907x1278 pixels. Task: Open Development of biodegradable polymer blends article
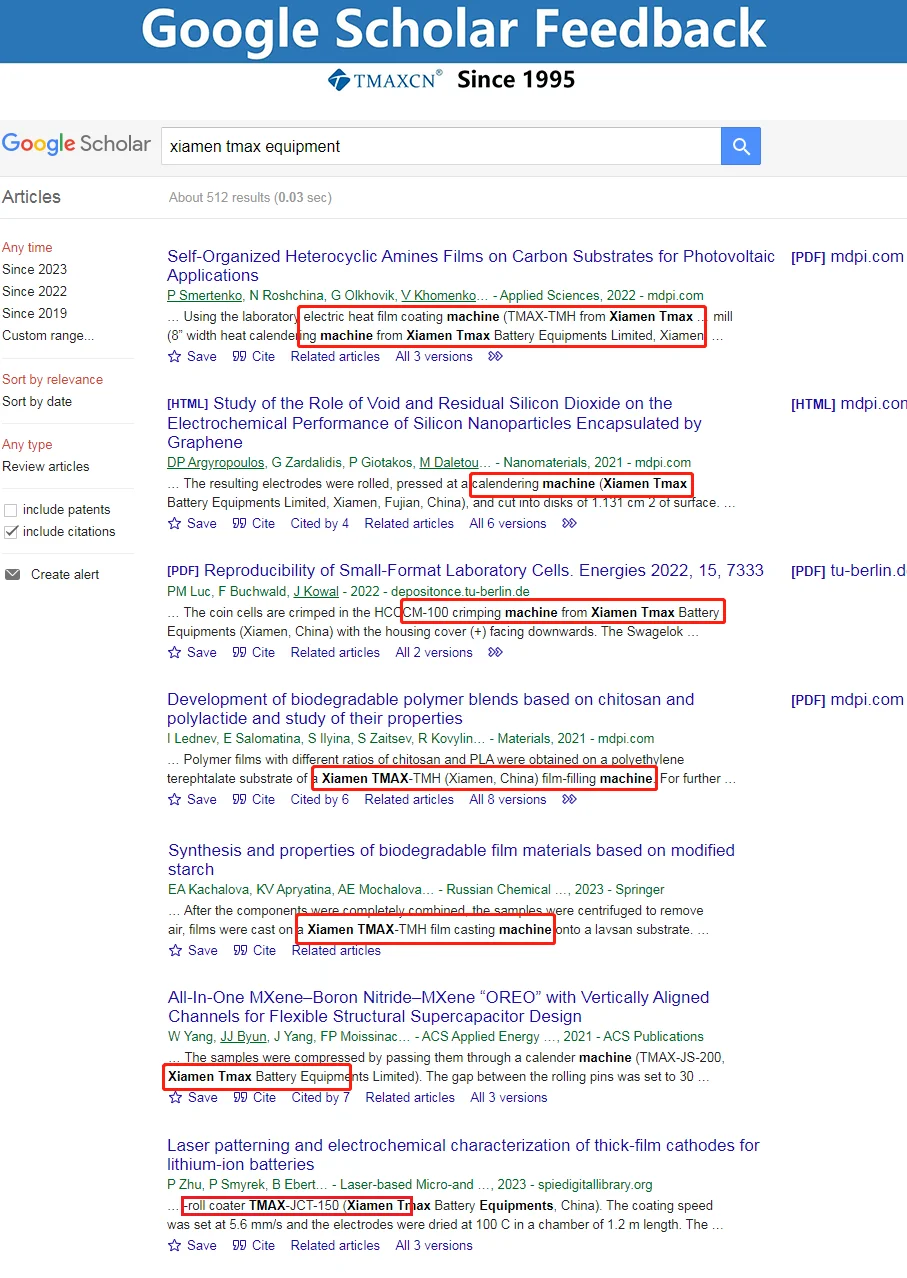pyautogui.click(x=430, y=708)
